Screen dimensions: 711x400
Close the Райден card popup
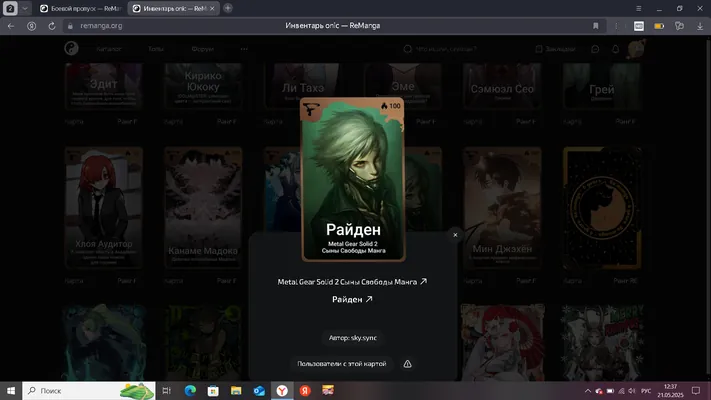pos(455,234)
